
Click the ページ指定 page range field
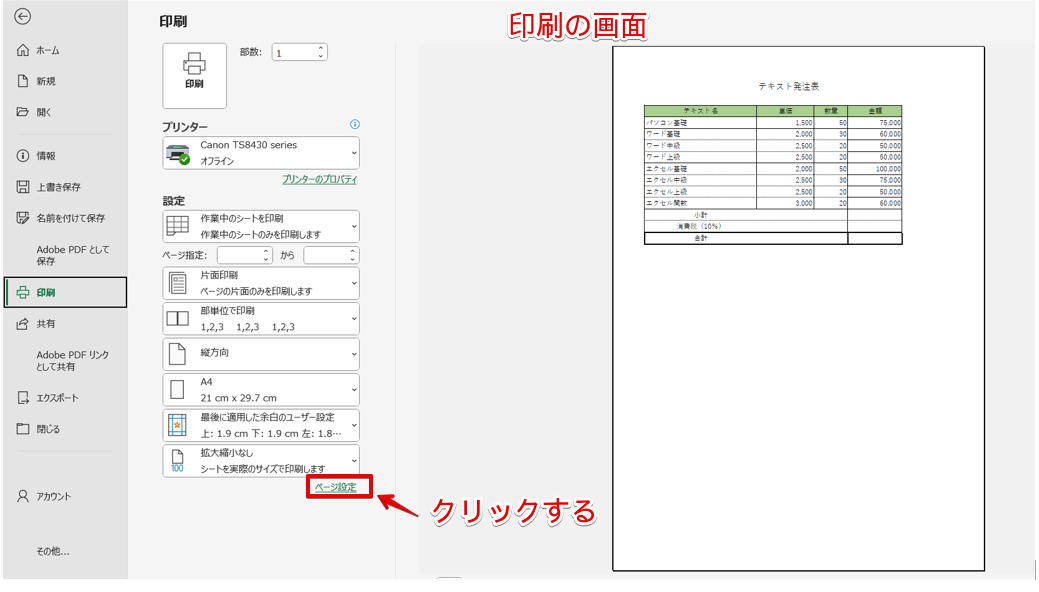245,255
